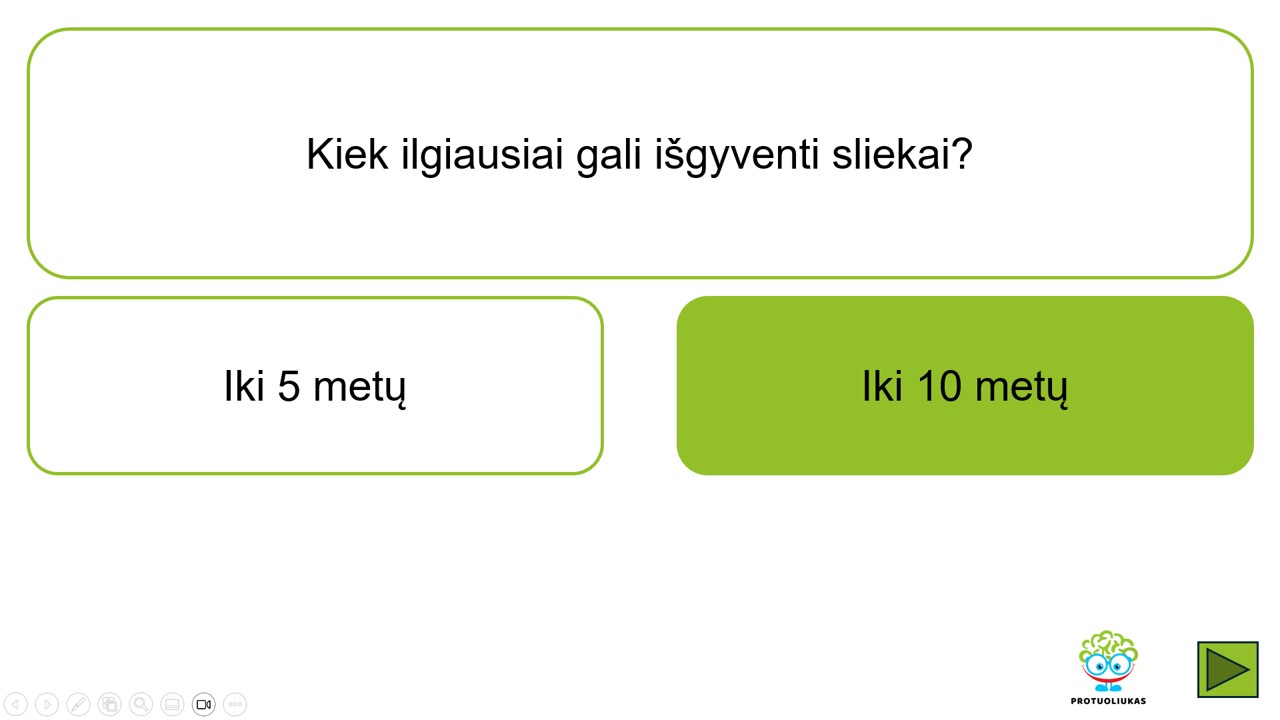The image size is (1280, 720).
Task: Select answer 'Iki 5 metų'
Action: [315, 386]
